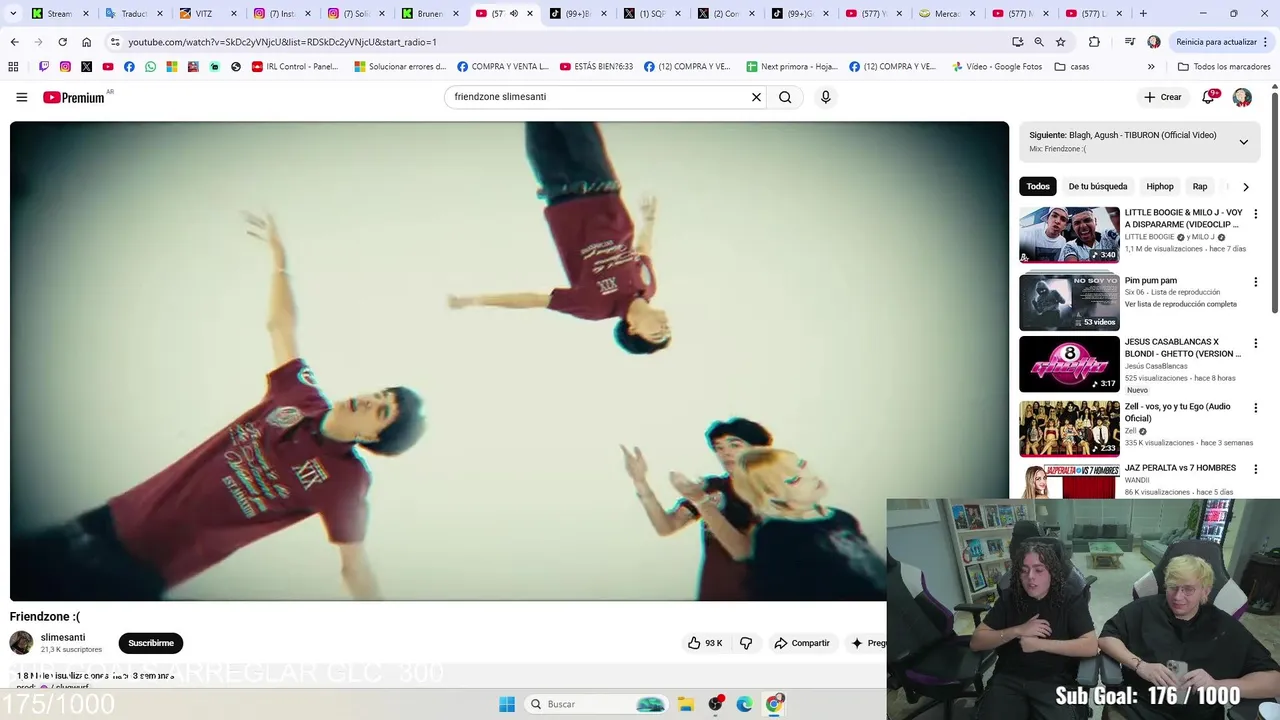The image size is (1280, 720).
Task: Click Reinicia para actualizar button
Action: tap(1216, 42)
